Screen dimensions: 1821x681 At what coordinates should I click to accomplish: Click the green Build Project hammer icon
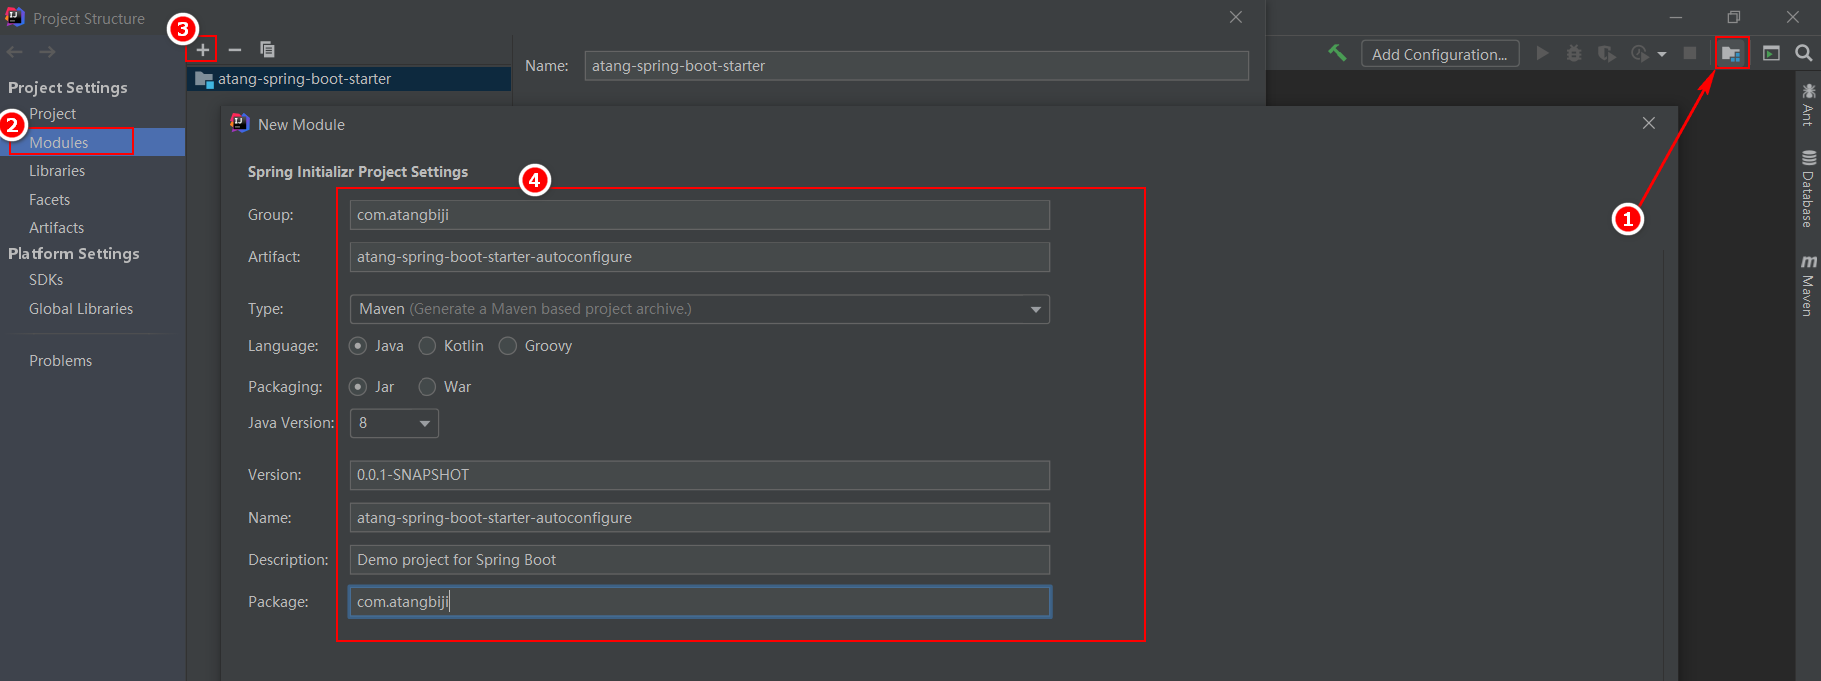pos(1337,53)
